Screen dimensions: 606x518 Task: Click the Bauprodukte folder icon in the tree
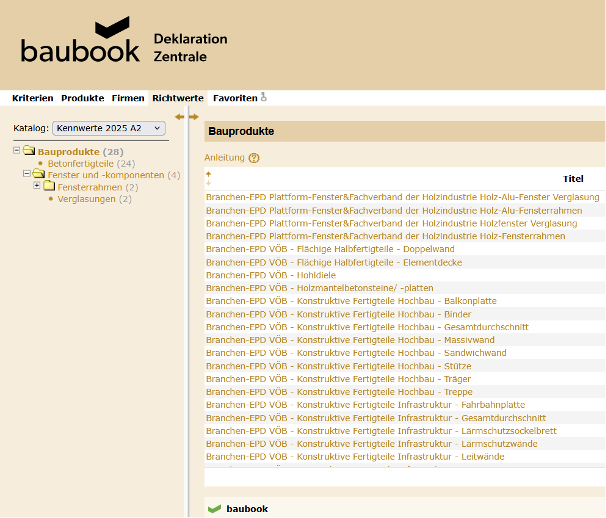click(x=29, y=150)
